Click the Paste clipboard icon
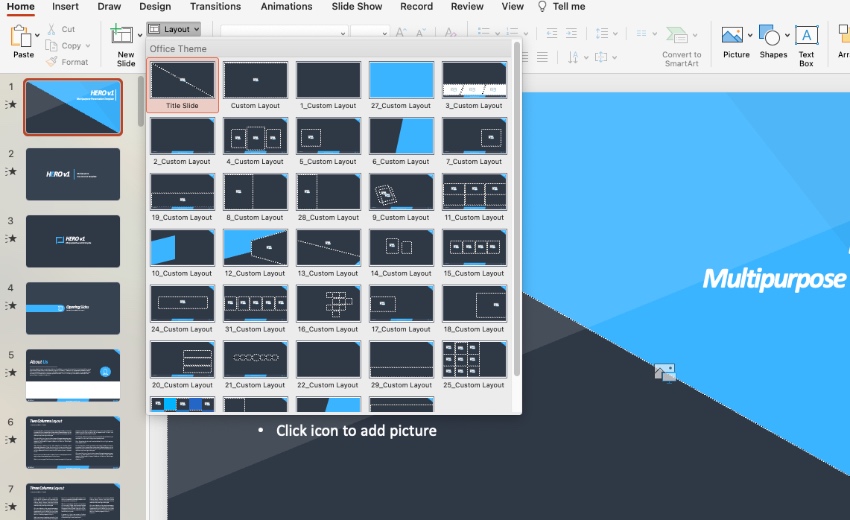This screenshot has width=850, height=520. click(21, 36)
